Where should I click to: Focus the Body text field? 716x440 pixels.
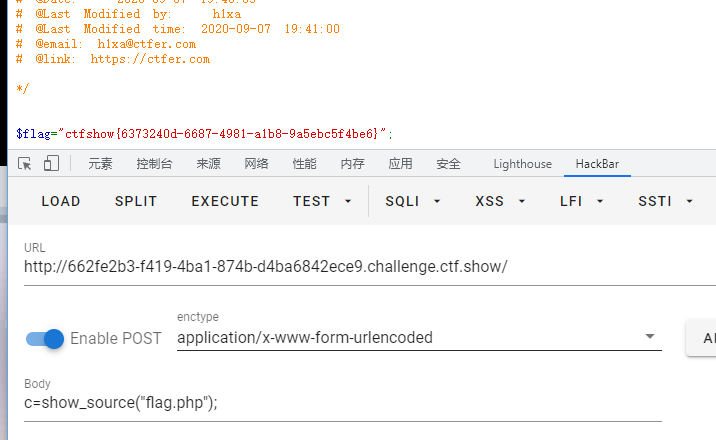point(340,402)
